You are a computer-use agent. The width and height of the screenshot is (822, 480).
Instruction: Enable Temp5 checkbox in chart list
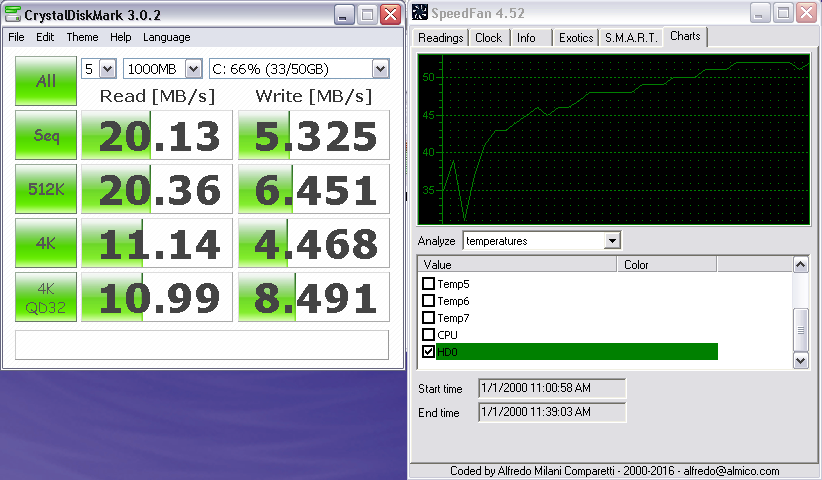[x=428, y=283]
